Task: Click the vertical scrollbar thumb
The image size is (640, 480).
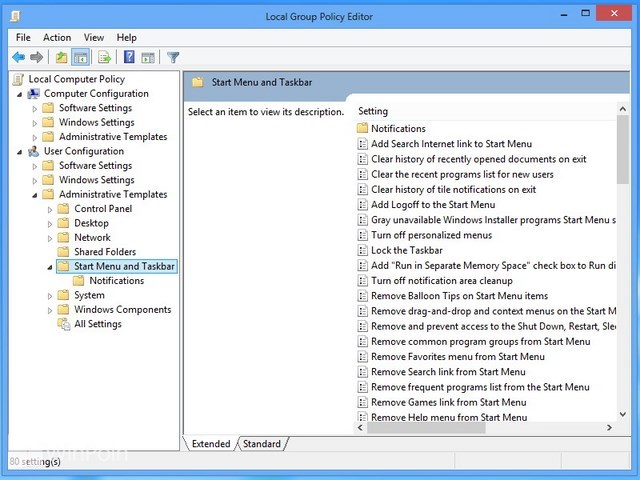Action: pos(622,149)
